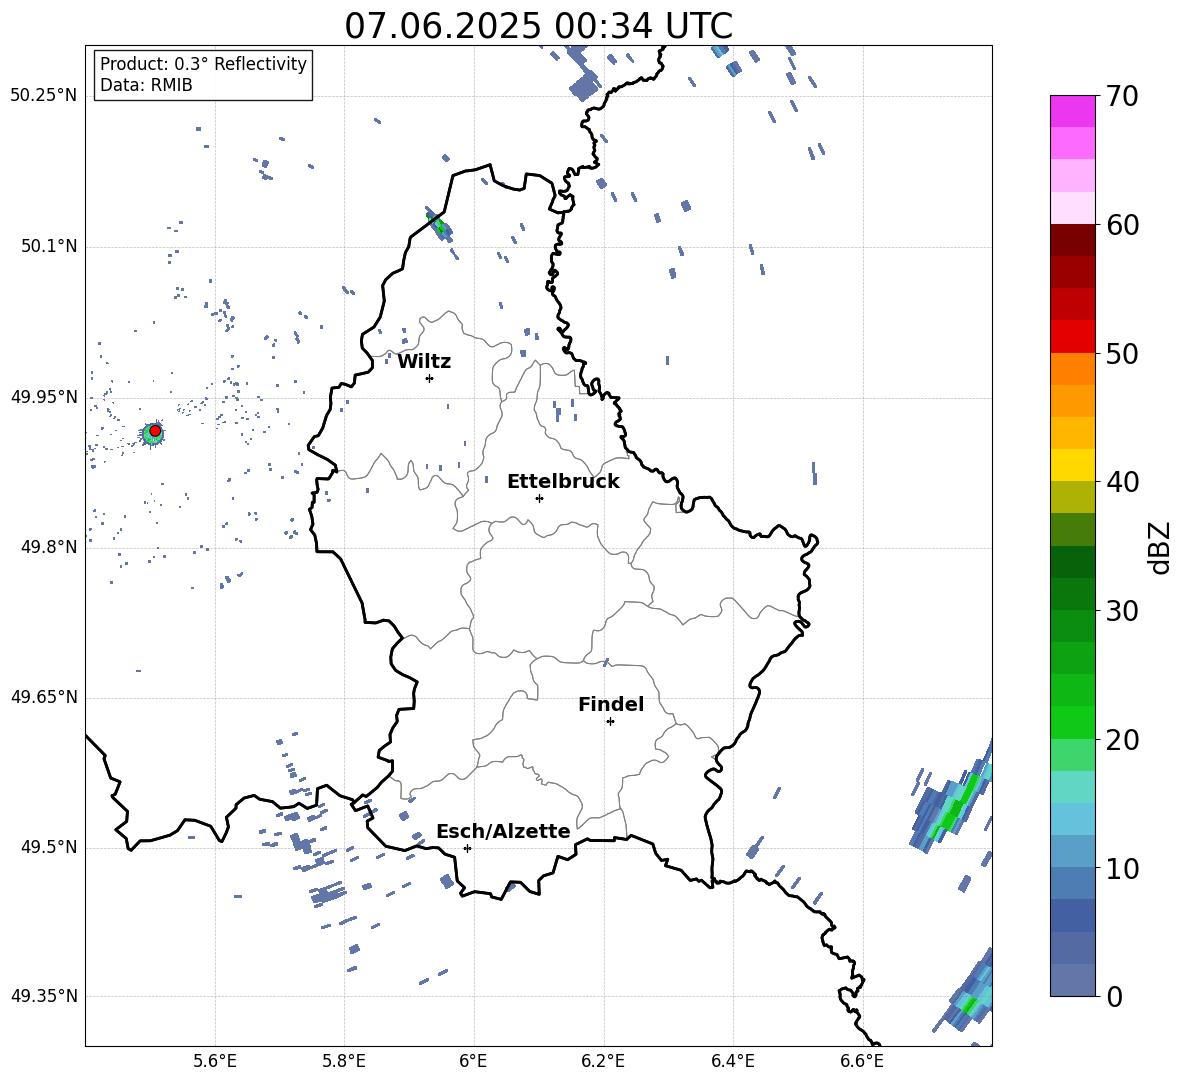
Task: Click the red radar site marker
Action: (155, 431)
